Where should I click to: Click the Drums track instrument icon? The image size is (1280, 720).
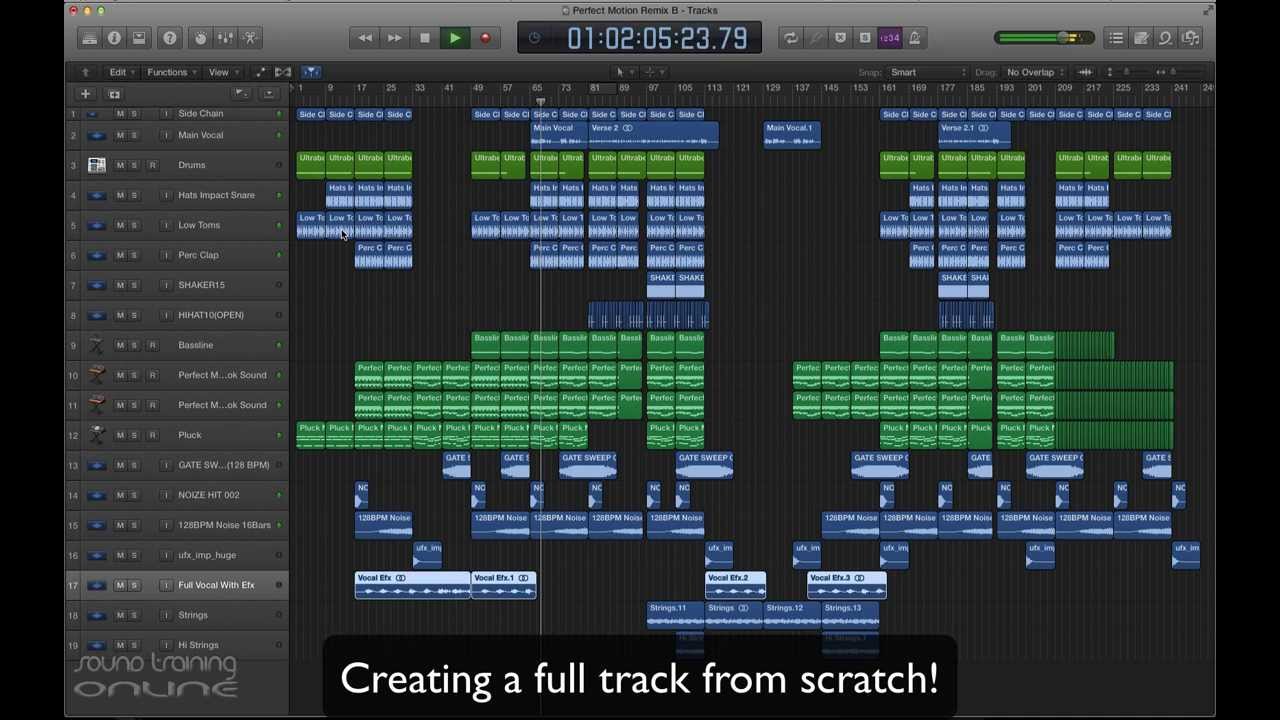[96, 165]
